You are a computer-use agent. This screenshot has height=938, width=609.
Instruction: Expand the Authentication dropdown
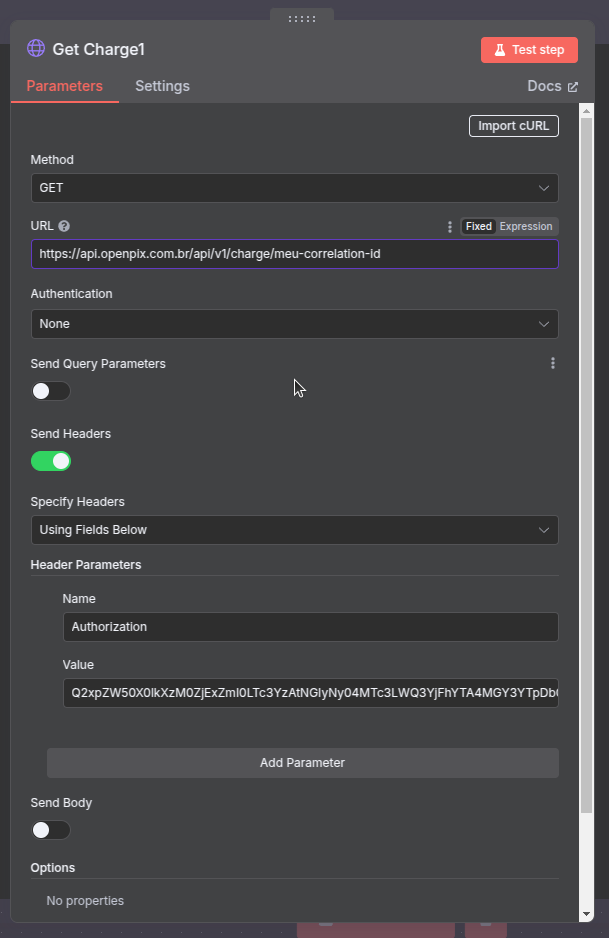(294, 324)
